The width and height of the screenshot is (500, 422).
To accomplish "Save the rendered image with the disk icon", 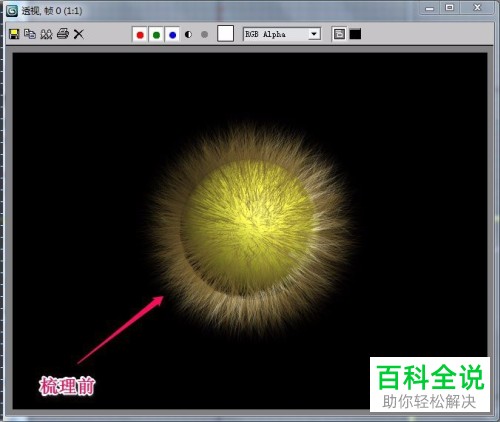I will pyautogui.click(x=14, y=34).
